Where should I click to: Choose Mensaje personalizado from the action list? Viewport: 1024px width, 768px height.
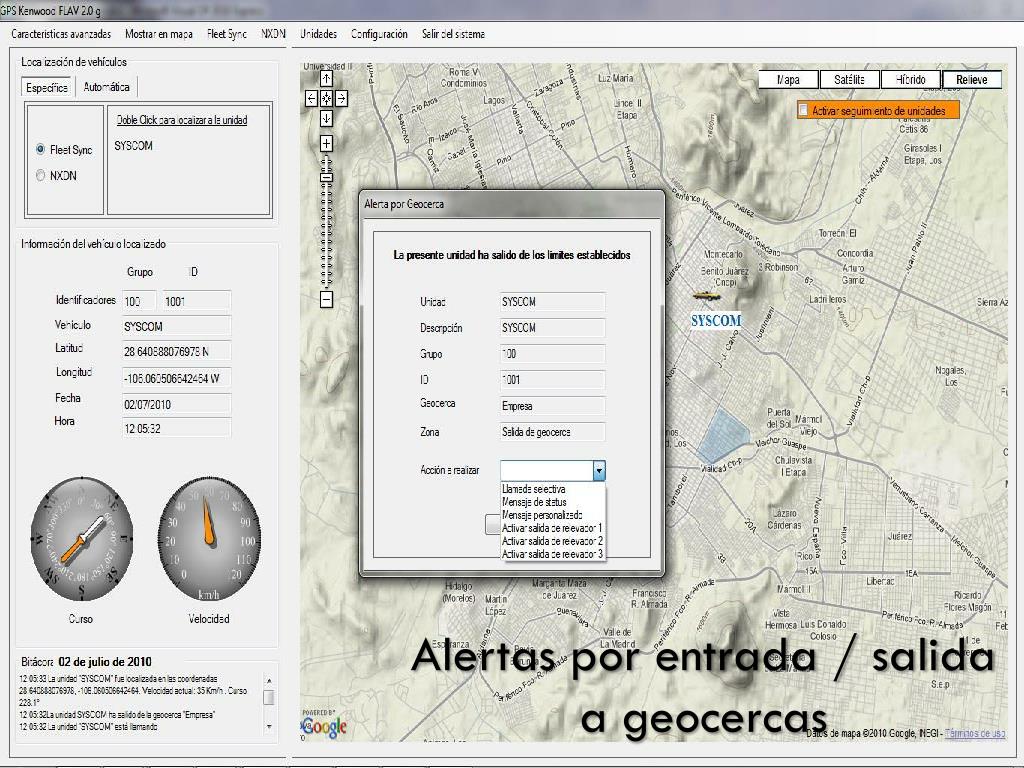[x=542, y=515]
